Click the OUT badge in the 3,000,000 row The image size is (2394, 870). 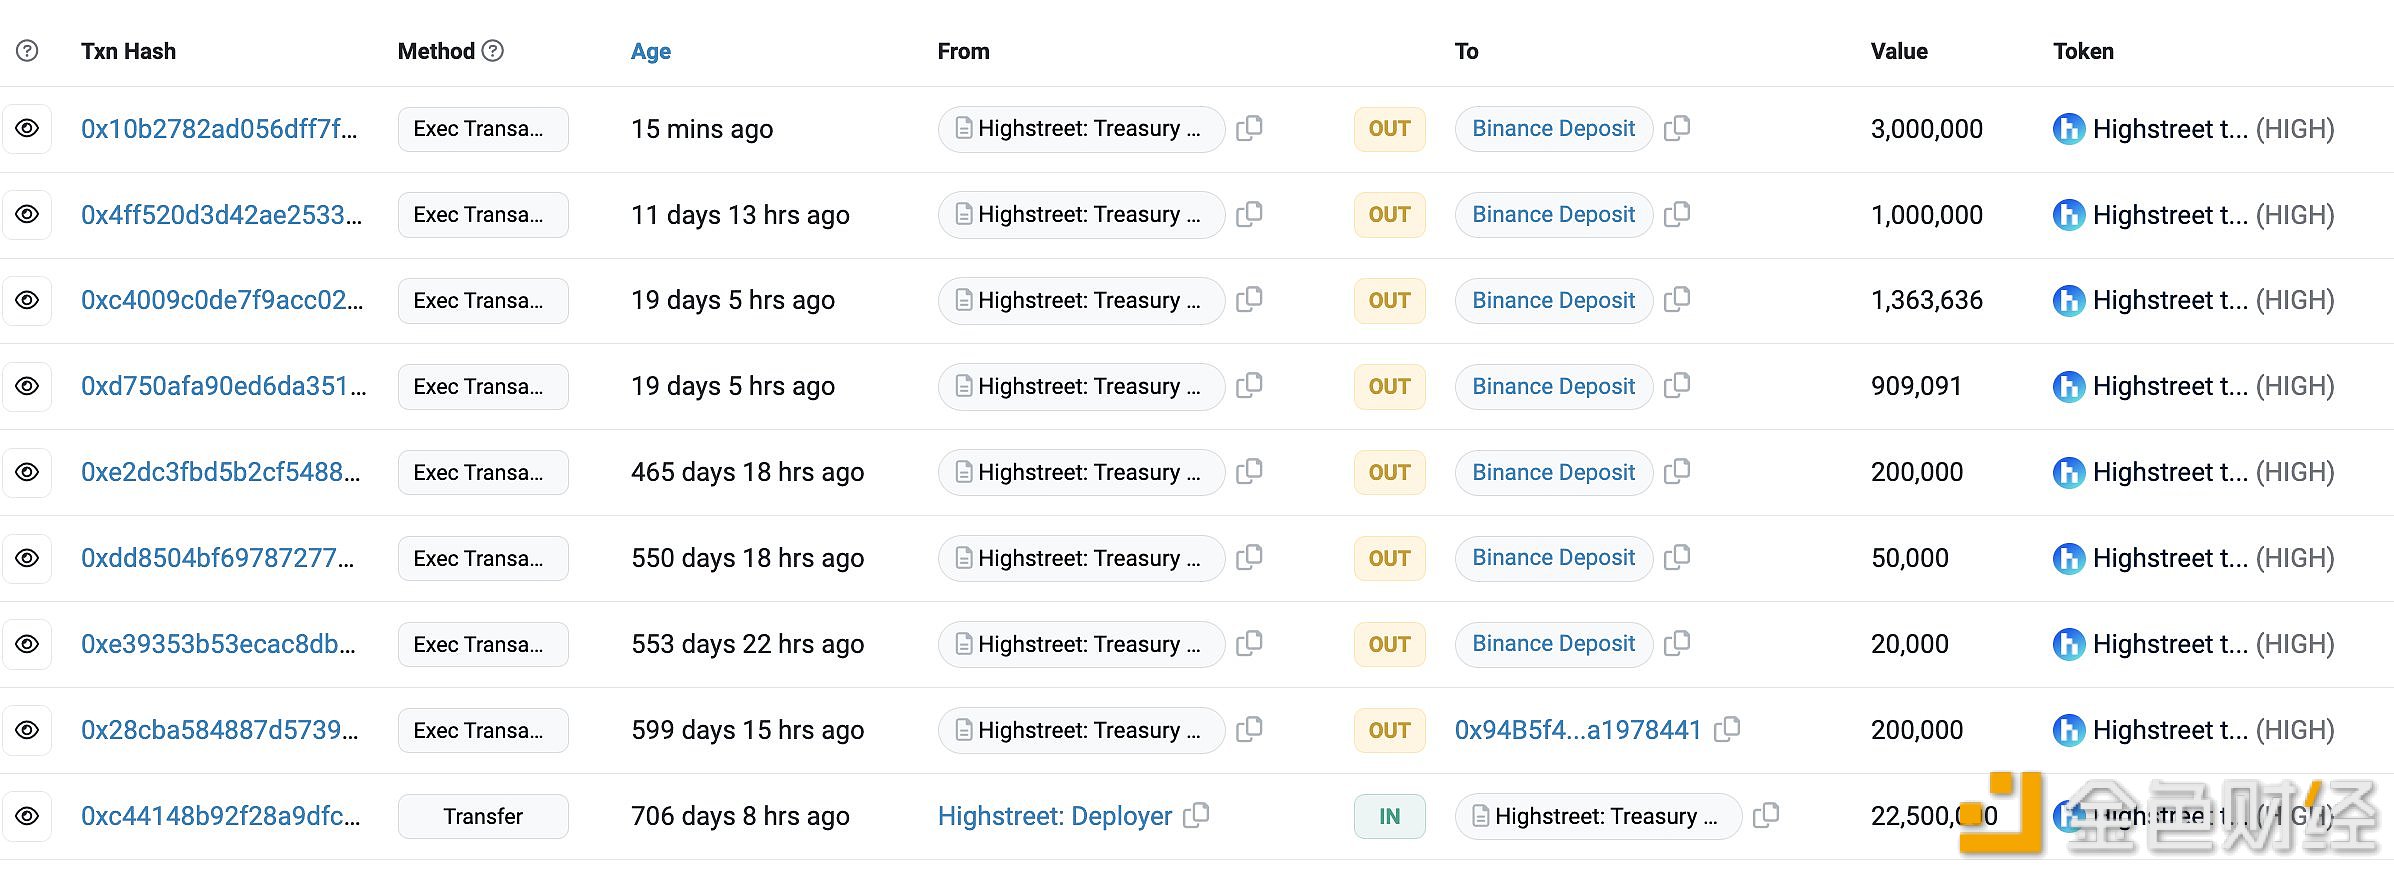point(1389,129)
